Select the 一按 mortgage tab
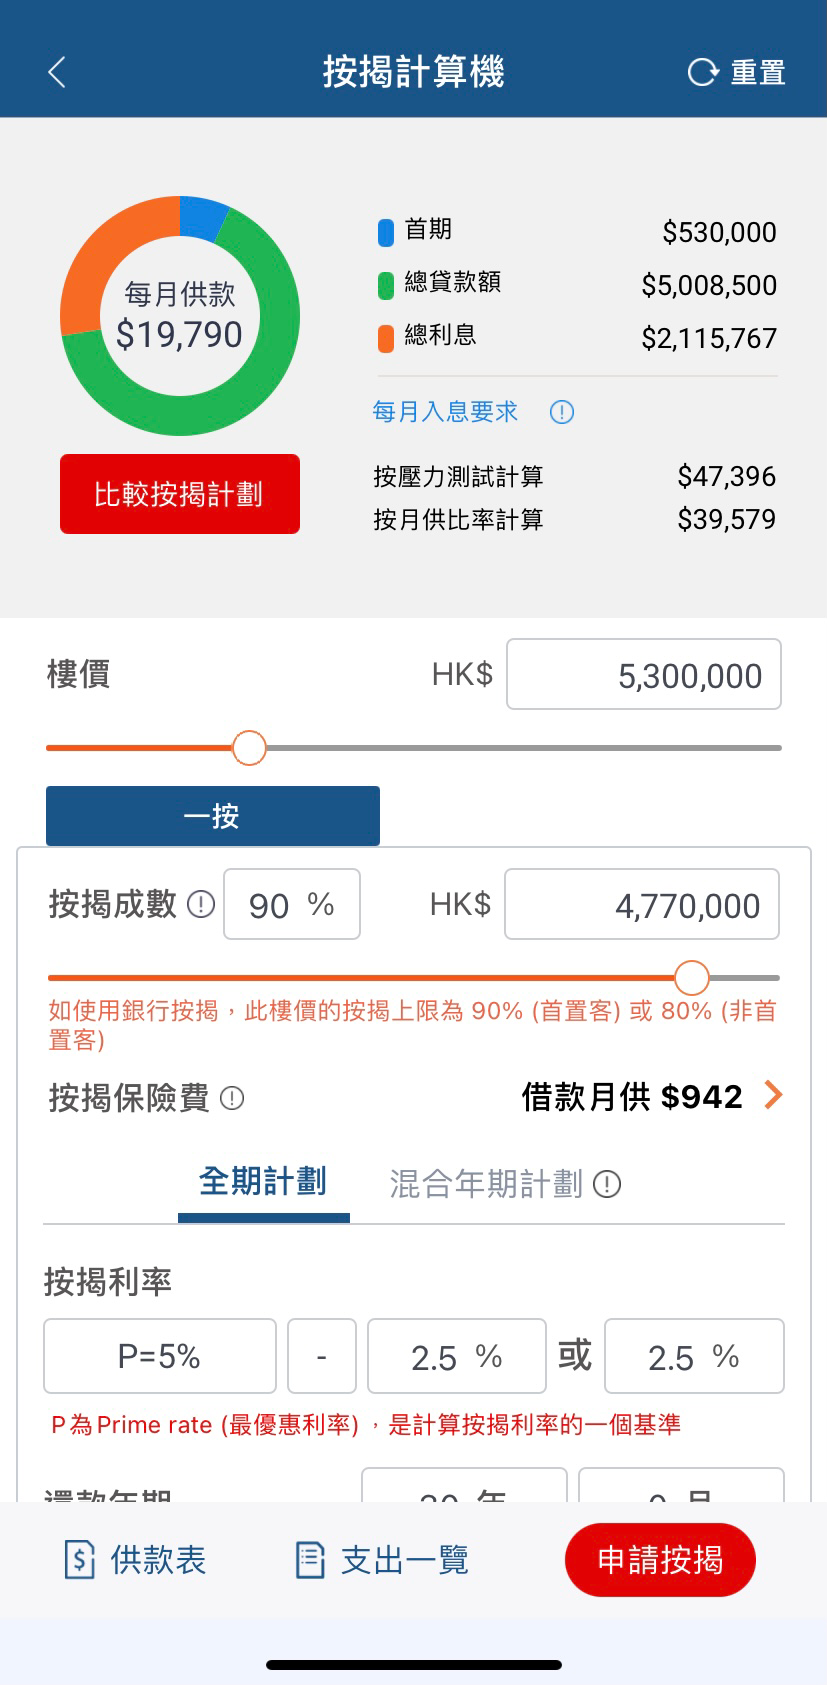Screen dimensions: 827x1685 pos(213,816)
